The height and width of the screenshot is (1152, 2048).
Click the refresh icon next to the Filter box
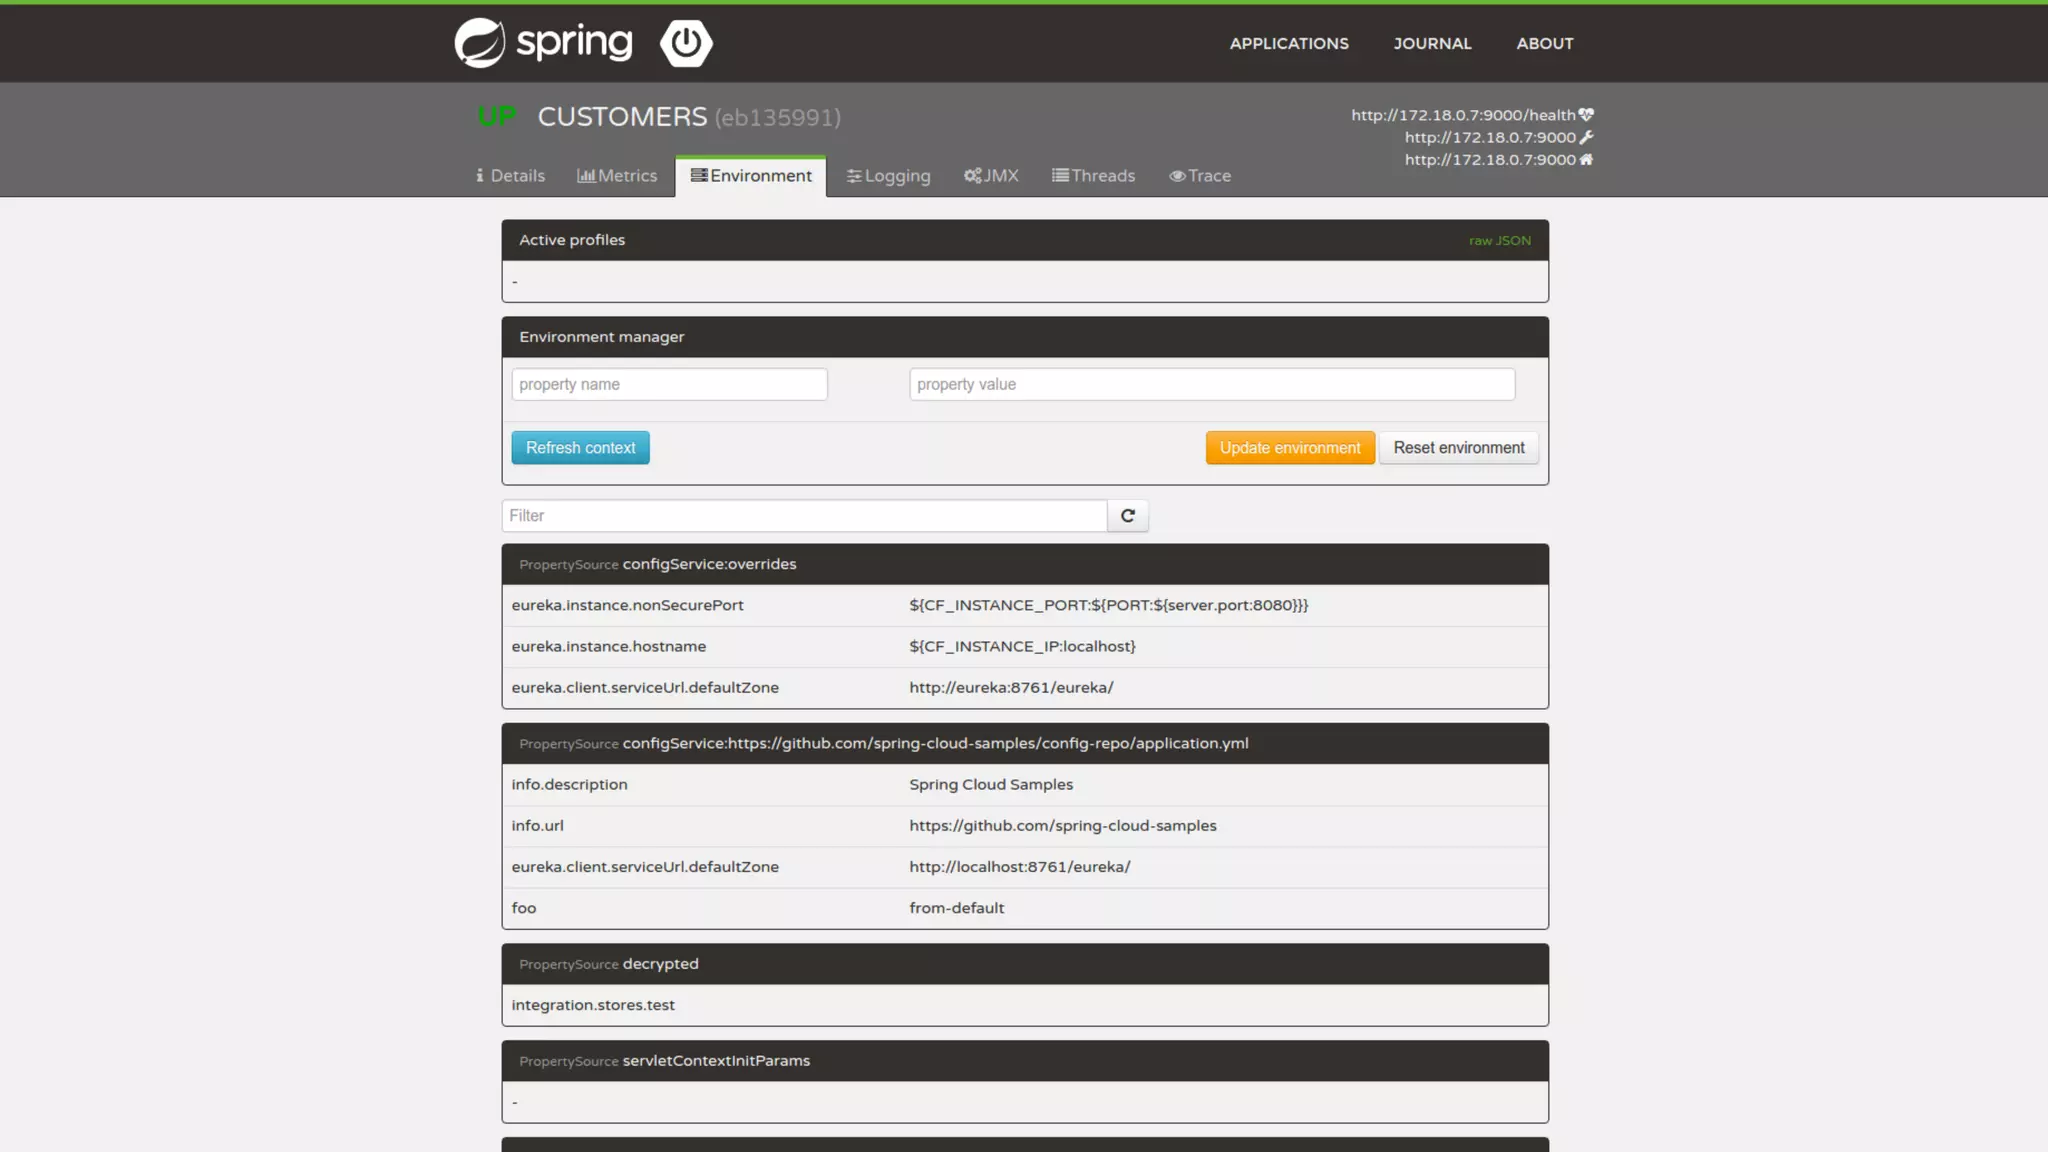(x=1127, y=516)
